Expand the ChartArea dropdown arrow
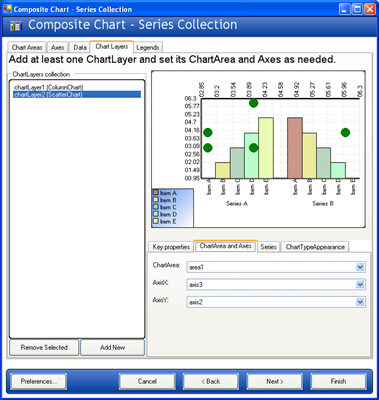 360,267
